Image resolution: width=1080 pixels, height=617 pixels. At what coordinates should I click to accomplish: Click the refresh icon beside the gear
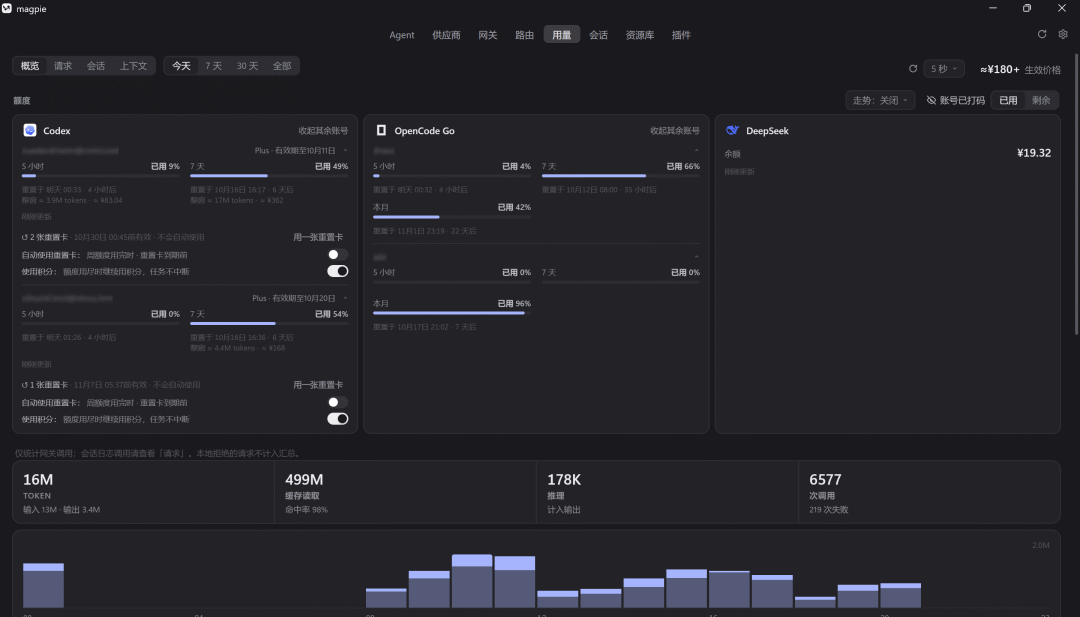pos(1042,34)
